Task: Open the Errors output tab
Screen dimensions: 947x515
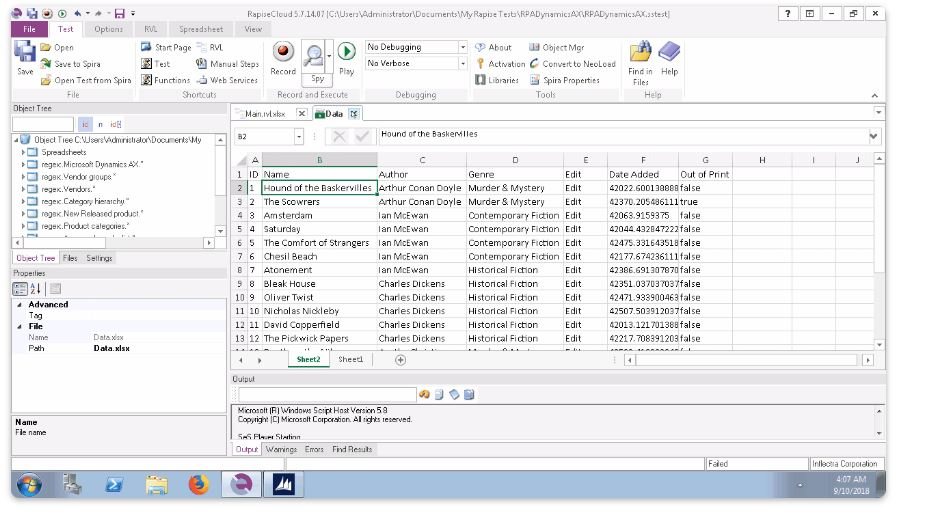Action: click(x=314, y=449)
